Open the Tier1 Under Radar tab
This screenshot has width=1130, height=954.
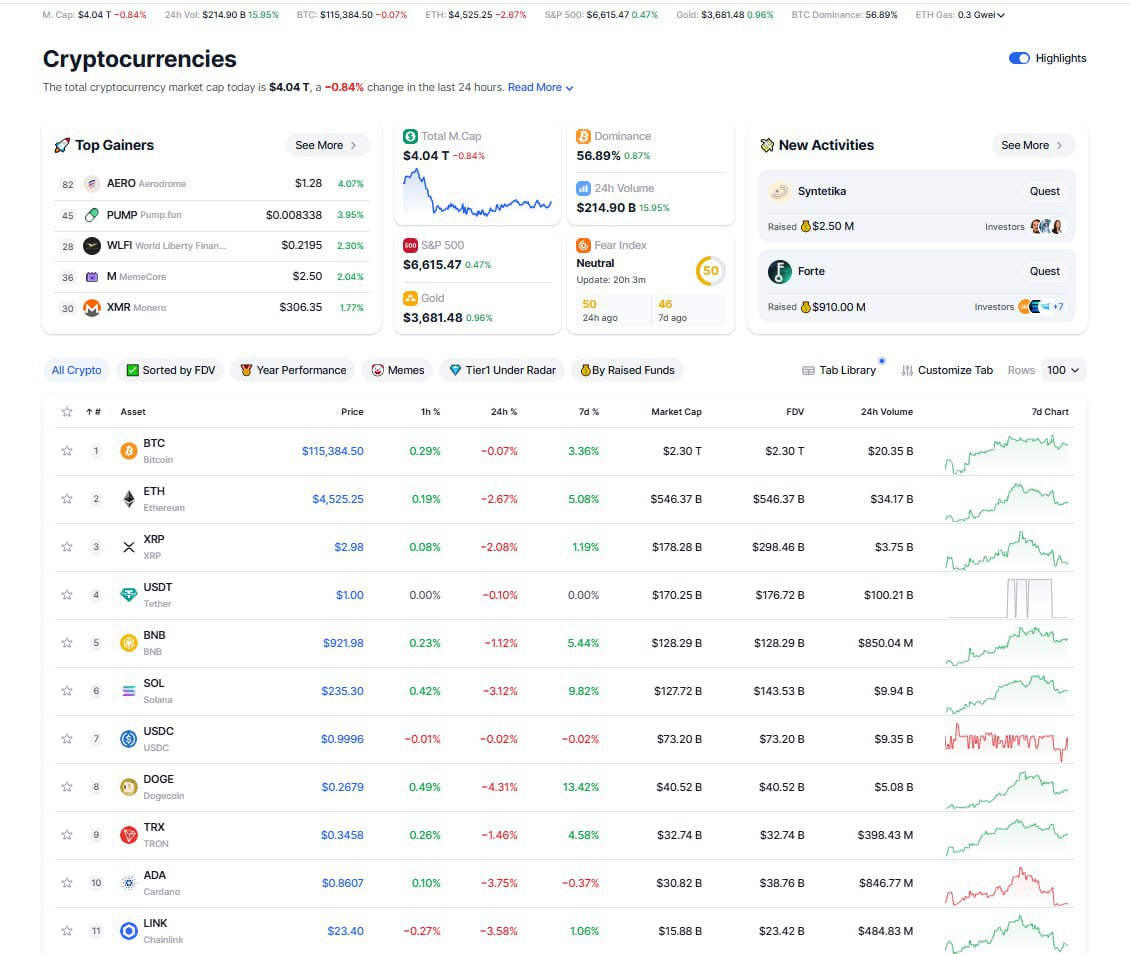502,370
